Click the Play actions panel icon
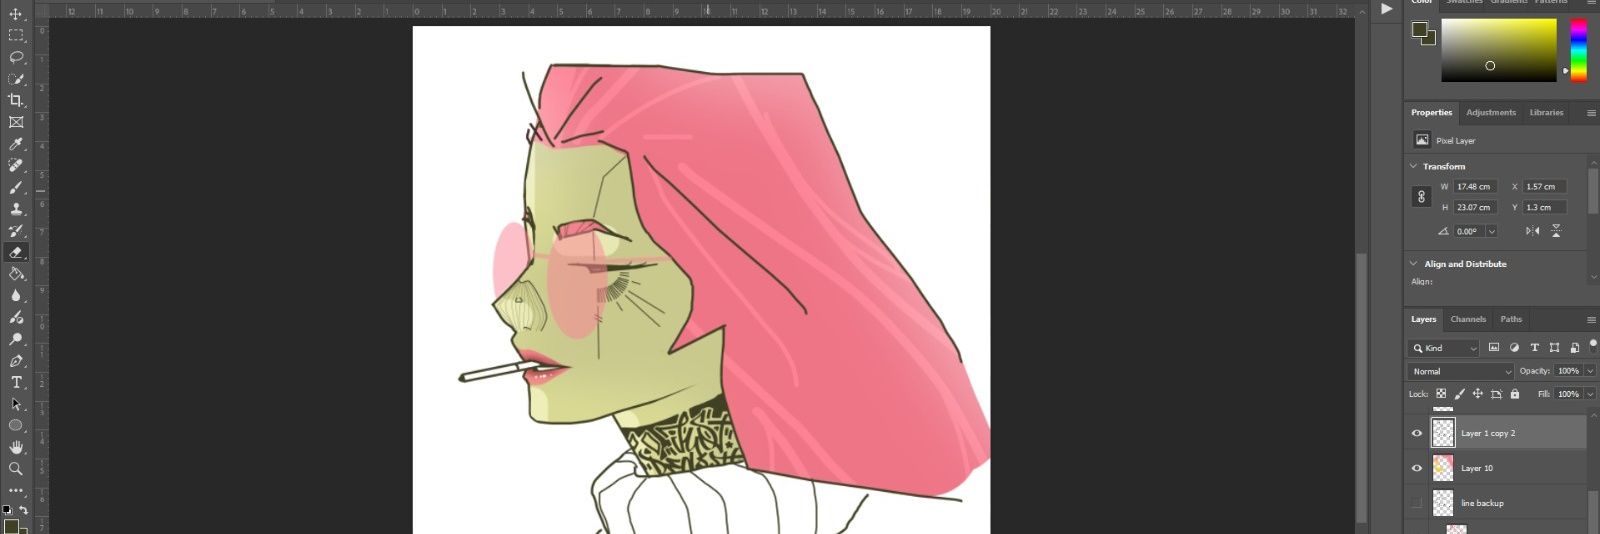1600x534 pixels. [1386, 9]
